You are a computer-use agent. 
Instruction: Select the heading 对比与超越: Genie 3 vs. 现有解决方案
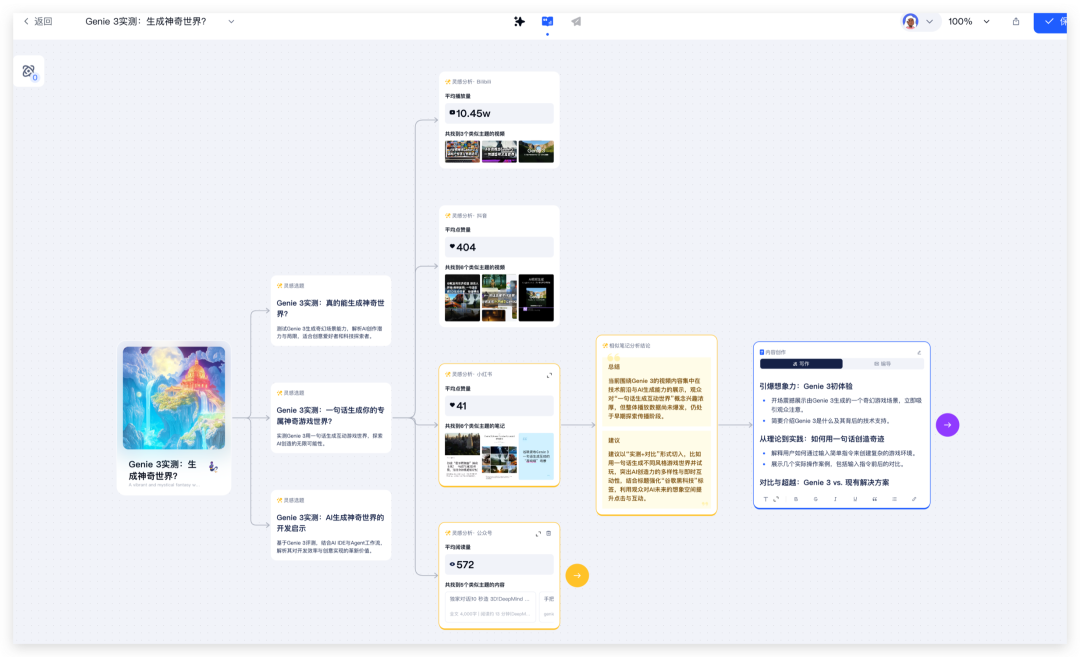824,483
